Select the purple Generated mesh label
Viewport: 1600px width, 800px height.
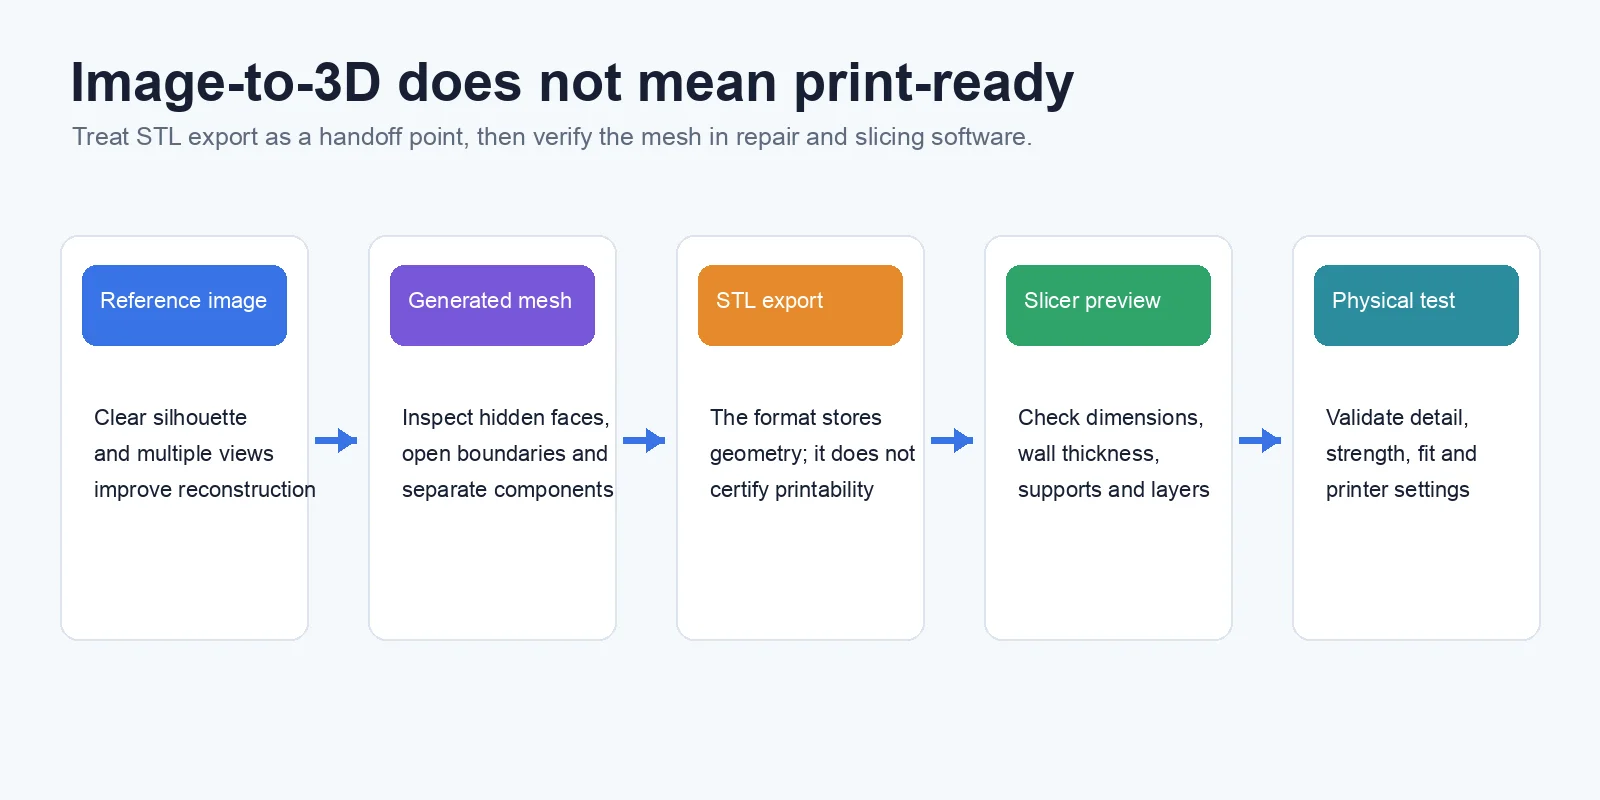point(492,305)
